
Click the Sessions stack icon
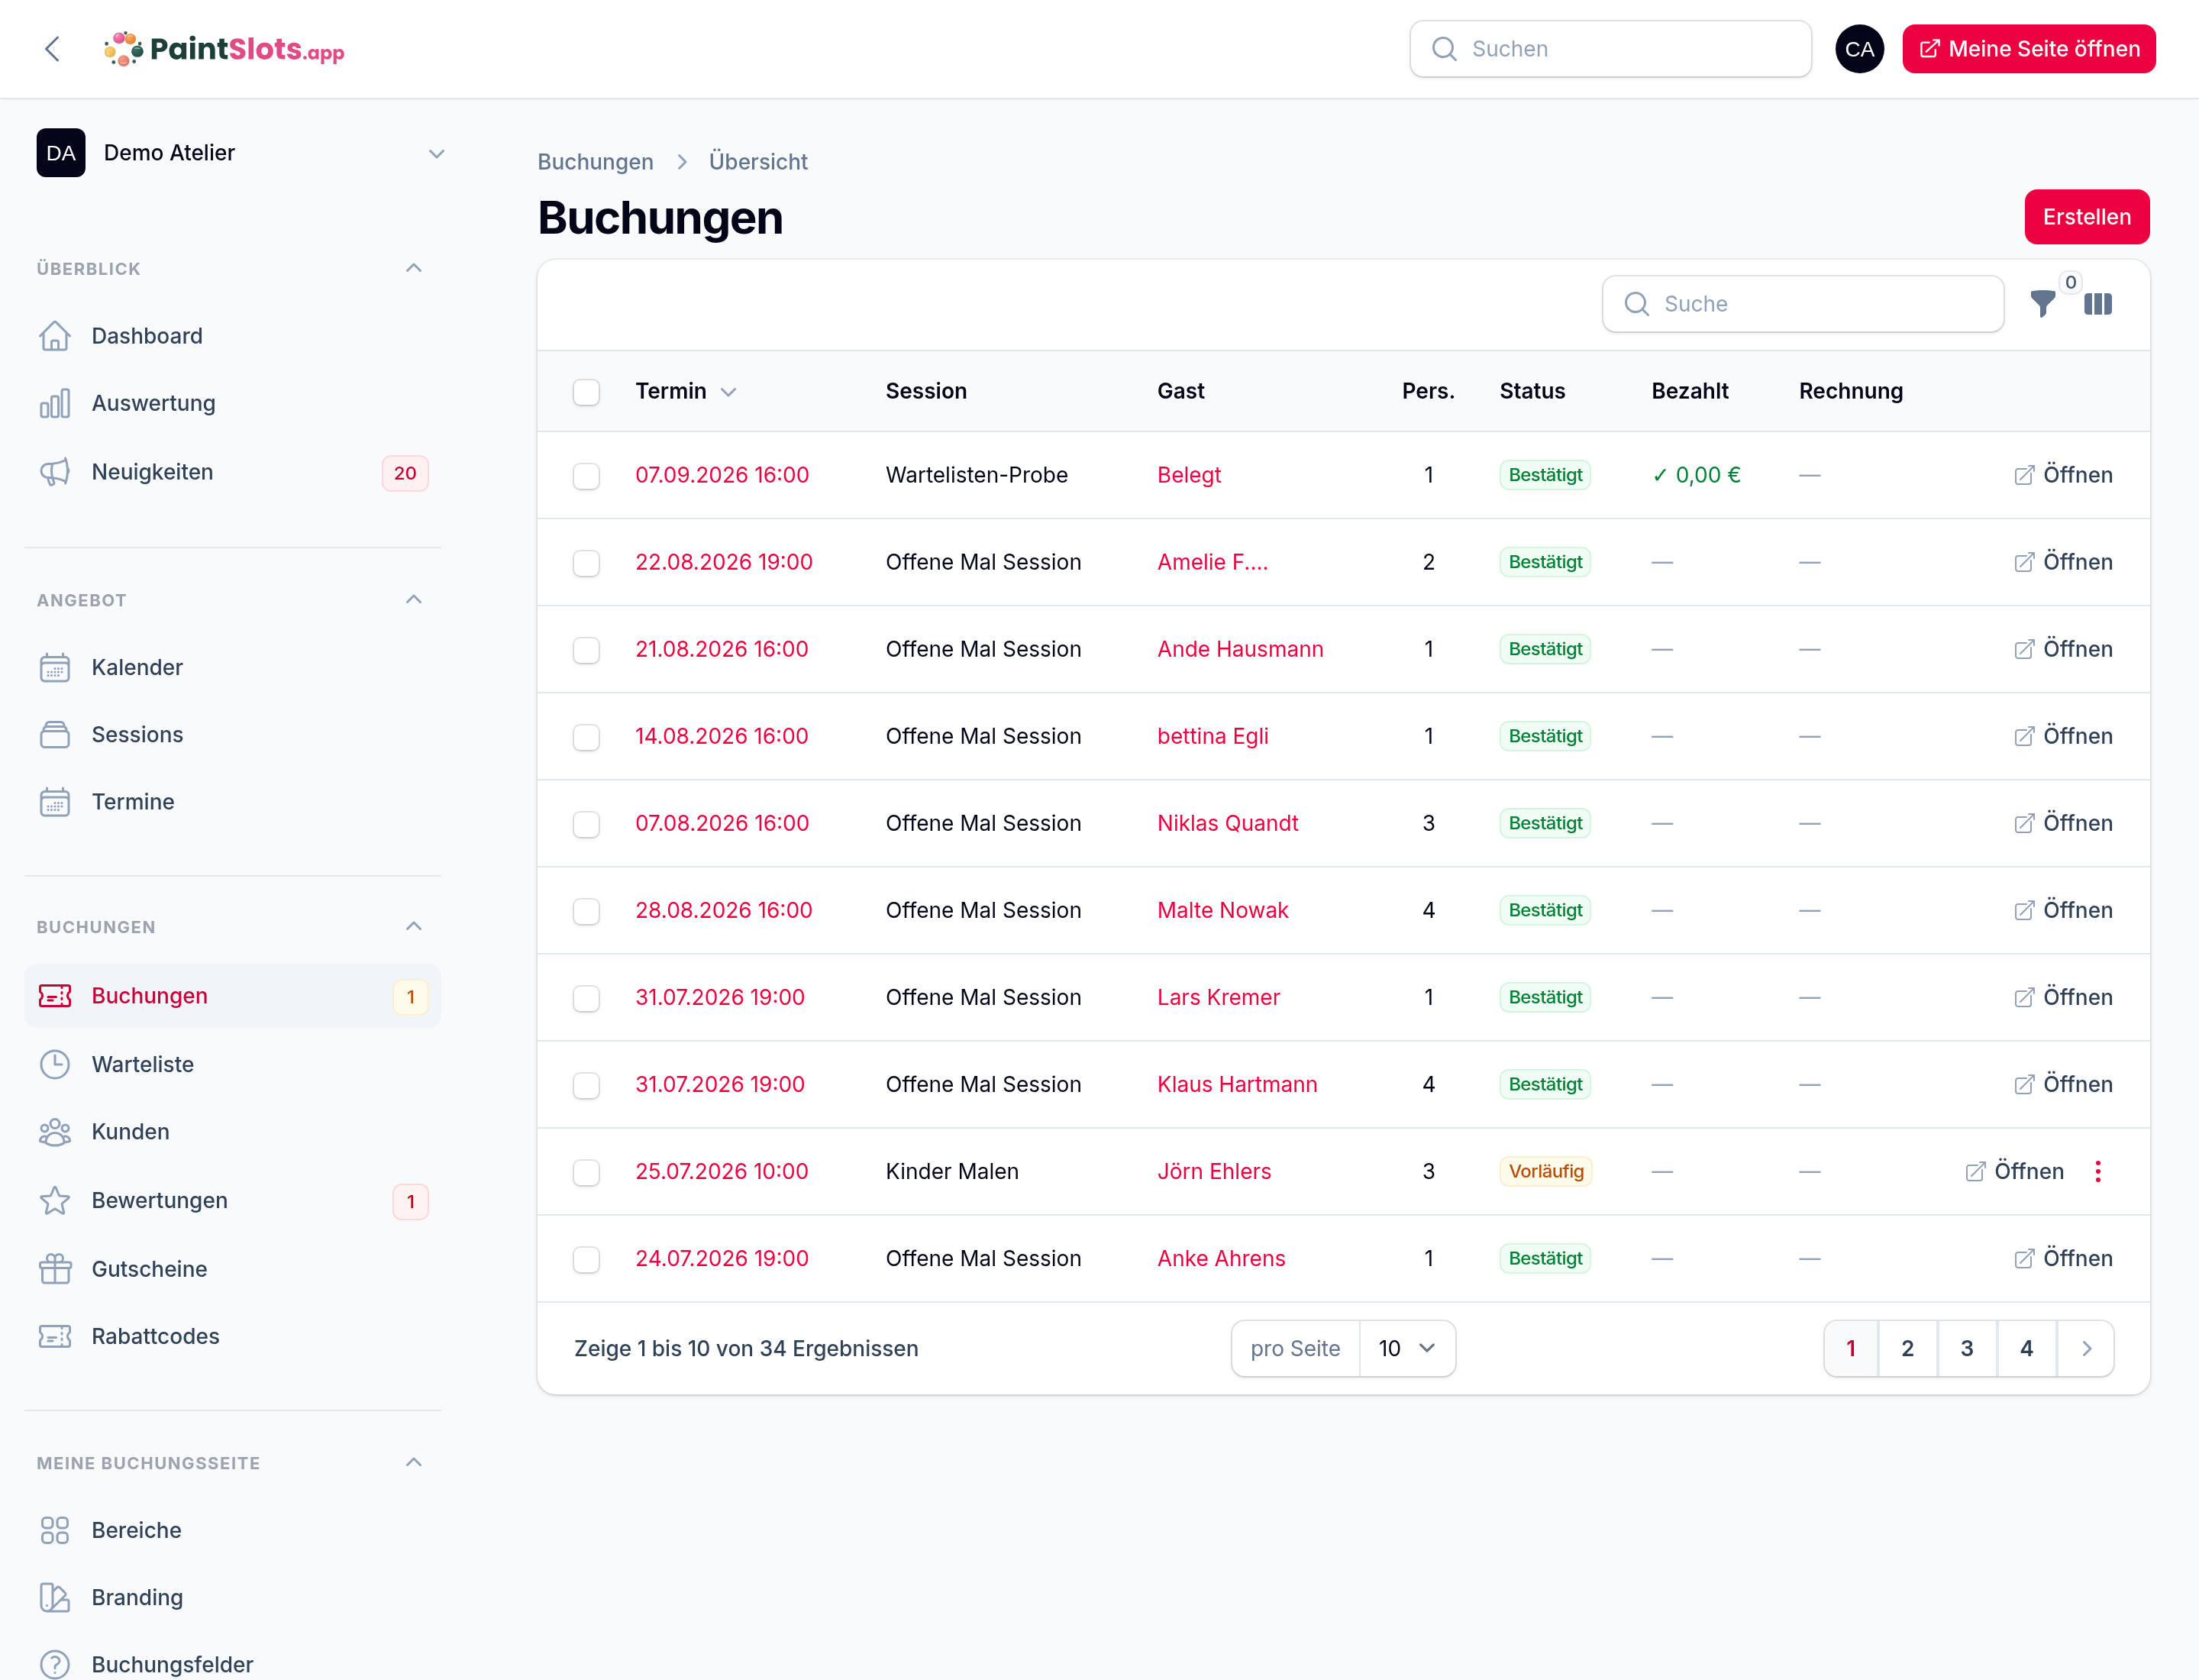pos(55,735)
